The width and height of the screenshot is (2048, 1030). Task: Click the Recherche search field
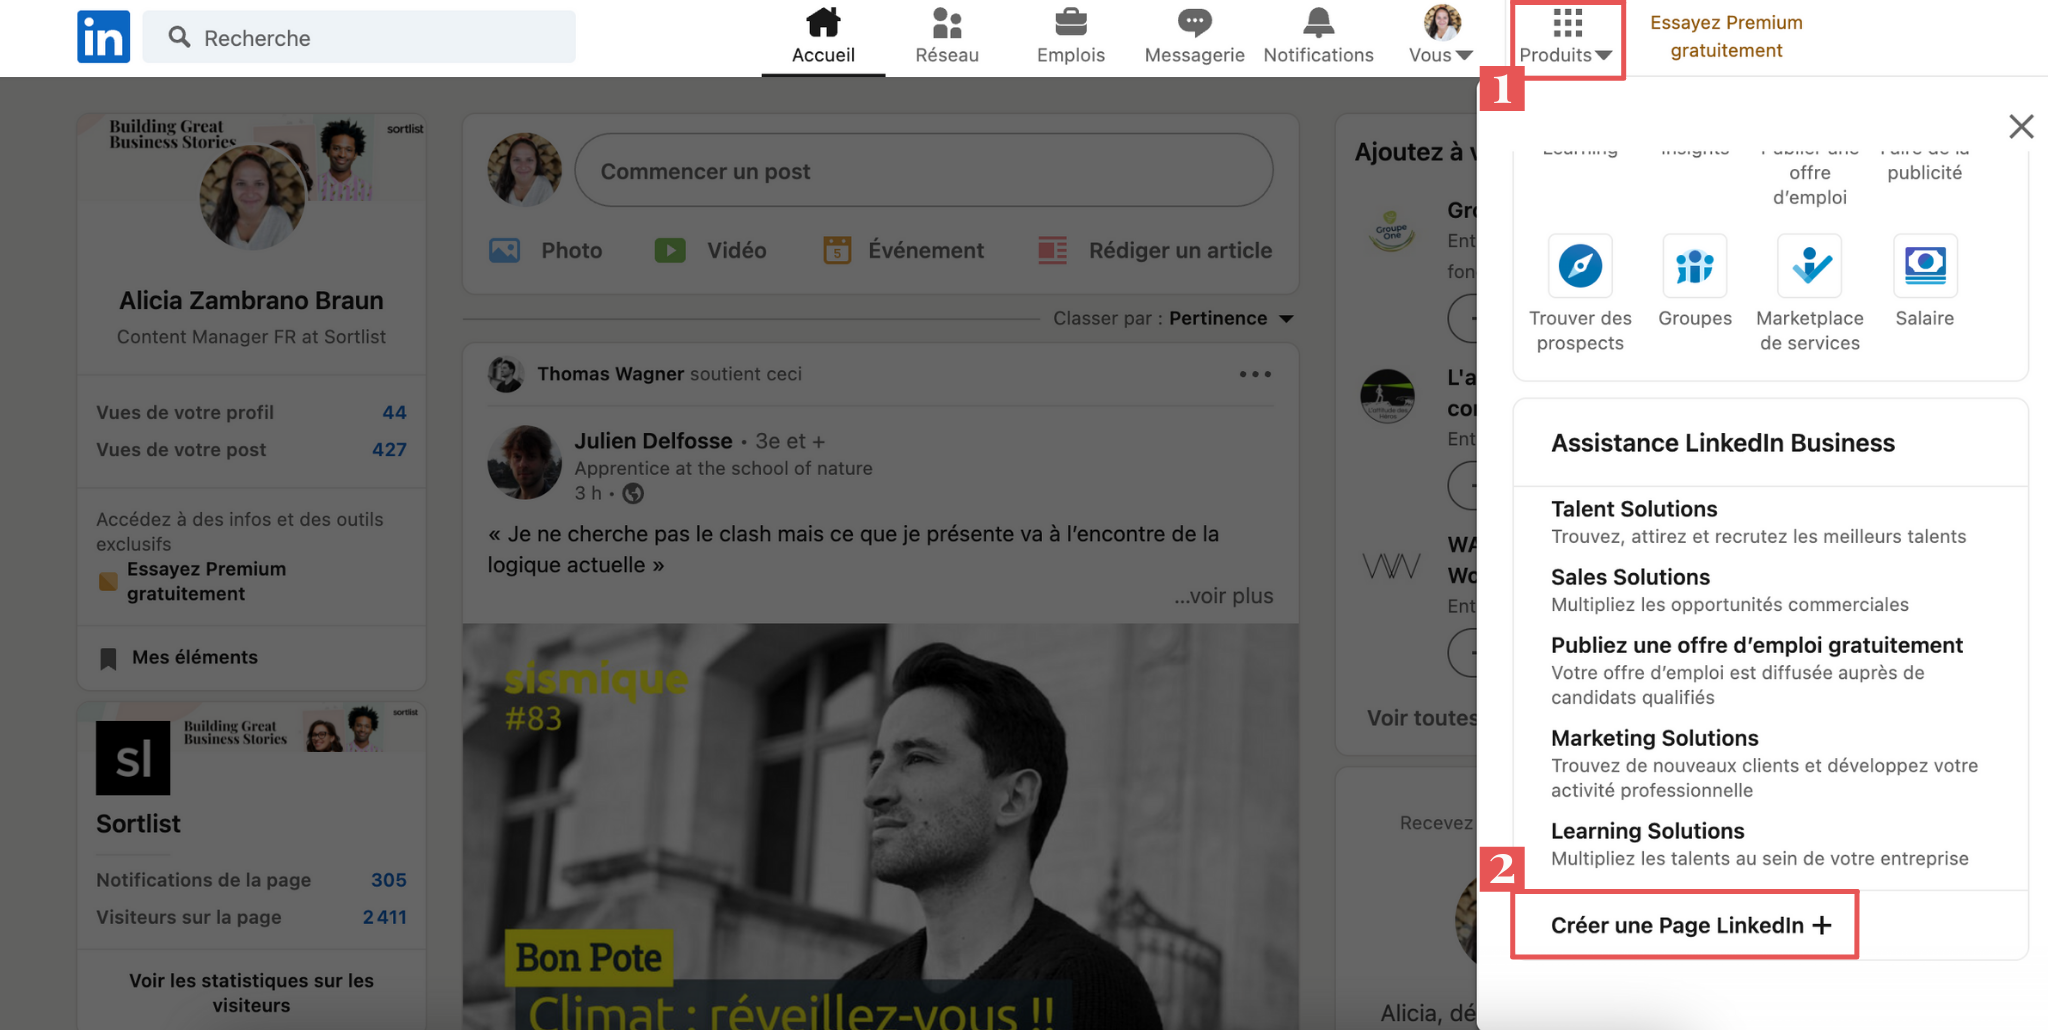(359, 37)
